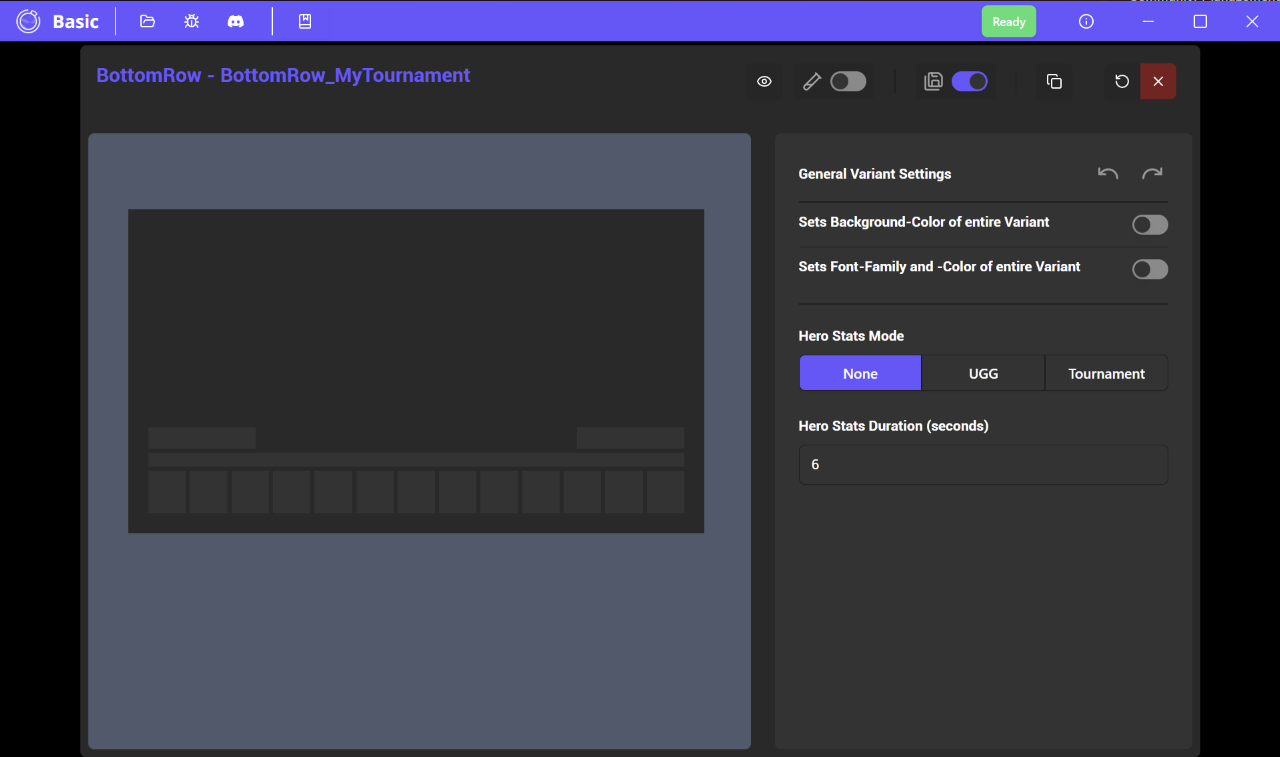The image size is (1280, 757).
Task: Click the copy variant icon
Action: [x=1054, y=82]
